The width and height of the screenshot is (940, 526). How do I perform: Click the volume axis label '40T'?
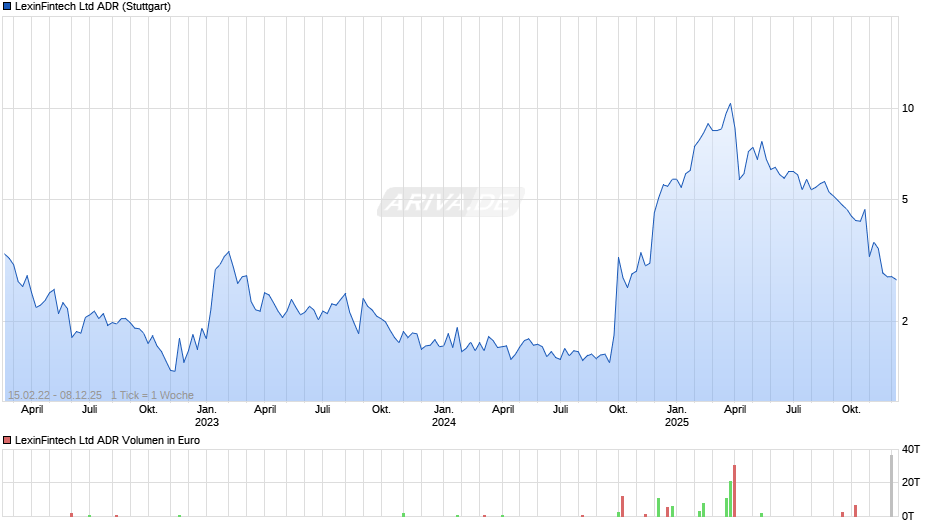pyautogui.click(x=911, y=449)
